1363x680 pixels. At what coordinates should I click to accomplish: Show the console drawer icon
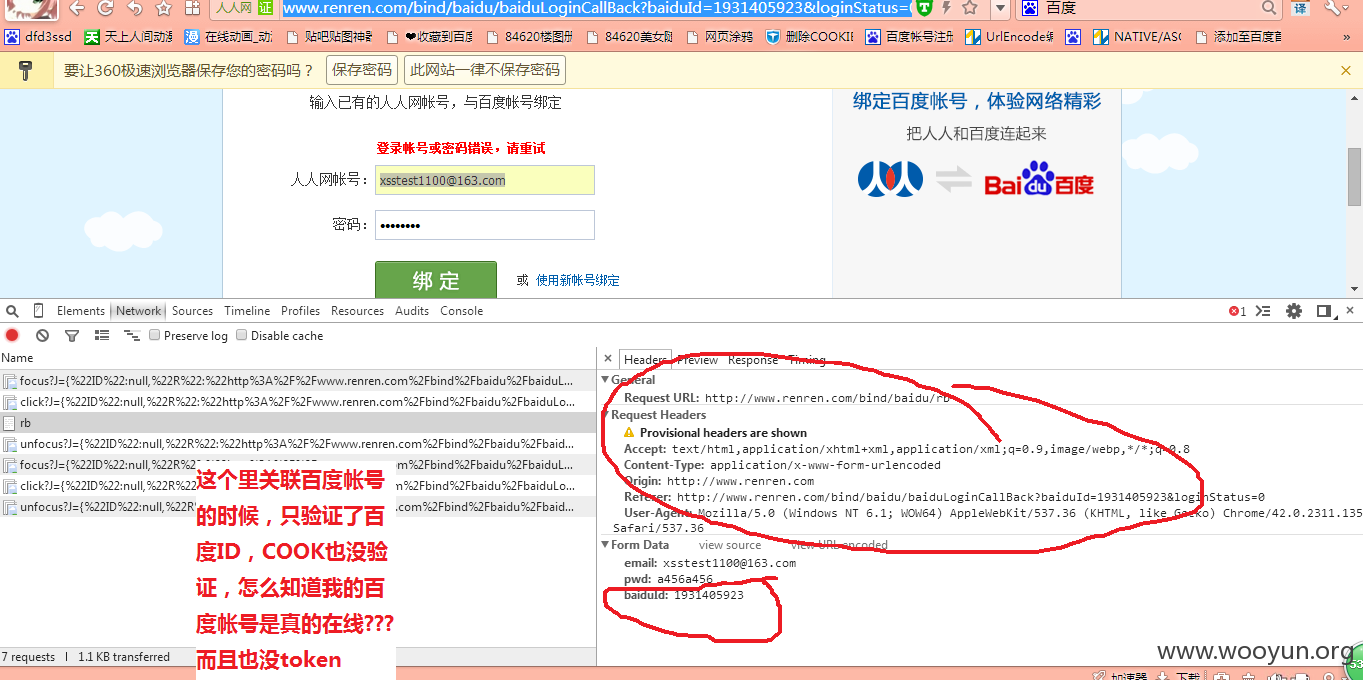tap(1264, 311)
